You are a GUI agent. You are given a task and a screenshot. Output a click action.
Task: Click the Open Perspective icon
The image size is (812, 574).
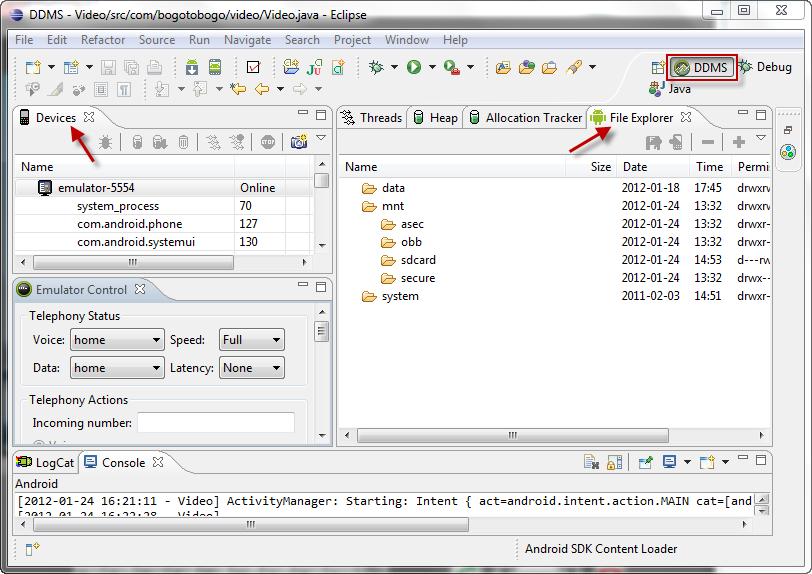pyautogui.click(x=658, y=67)
